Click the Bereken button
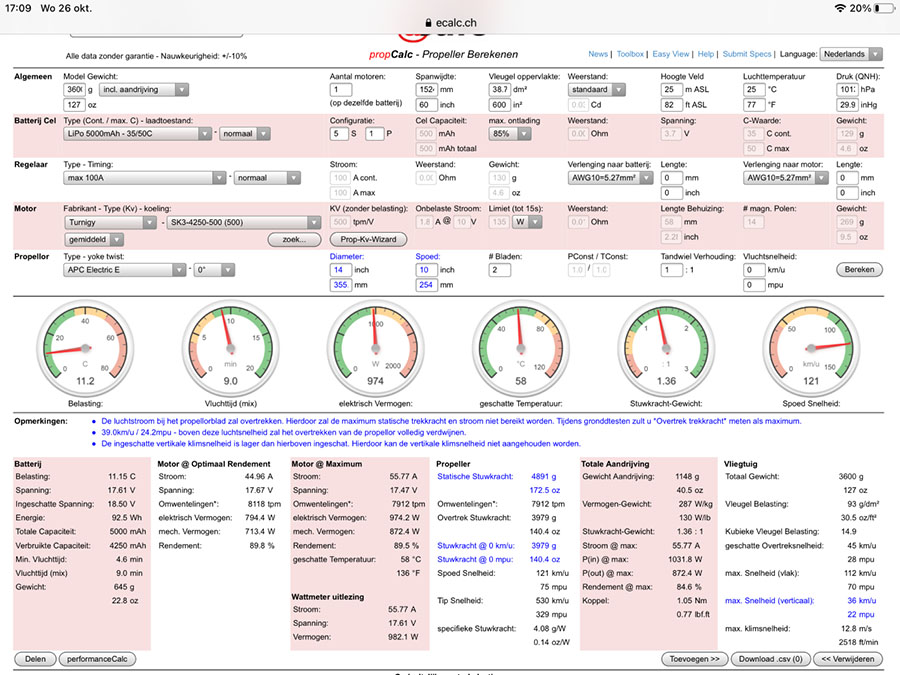This screenshot has height=675, width=900. 859,270
